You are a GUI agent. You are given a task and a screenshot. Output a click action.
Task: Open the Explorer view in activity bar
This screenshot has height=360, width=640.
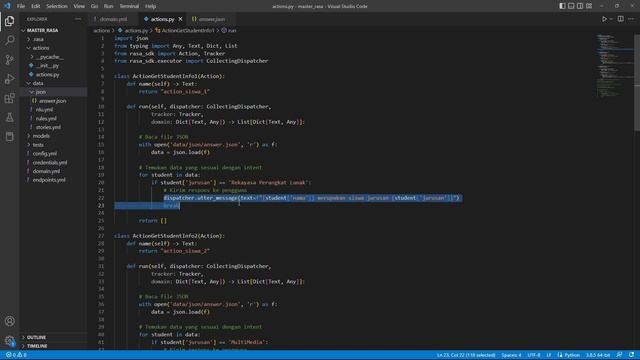click(9, 21)
